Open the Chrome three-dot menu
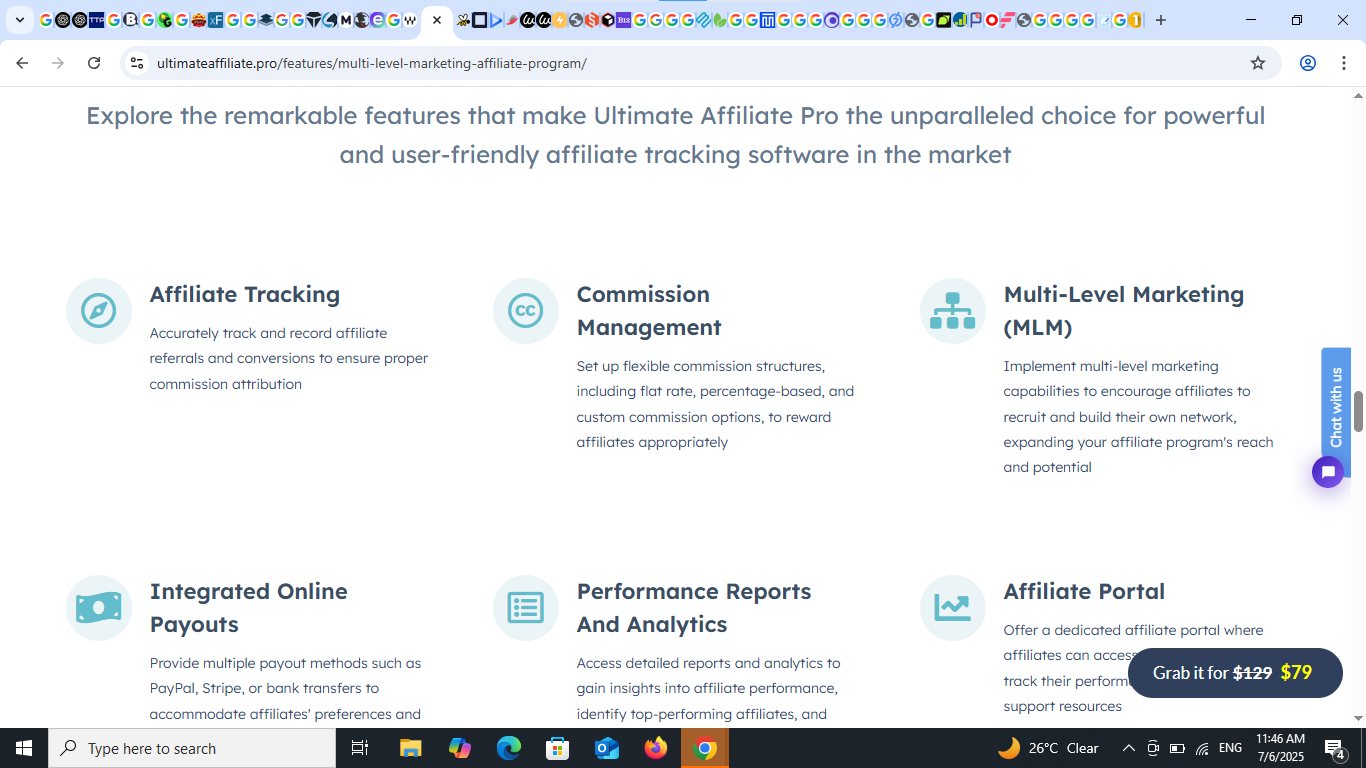The image size is (1366, 768). click(1344, 63)
